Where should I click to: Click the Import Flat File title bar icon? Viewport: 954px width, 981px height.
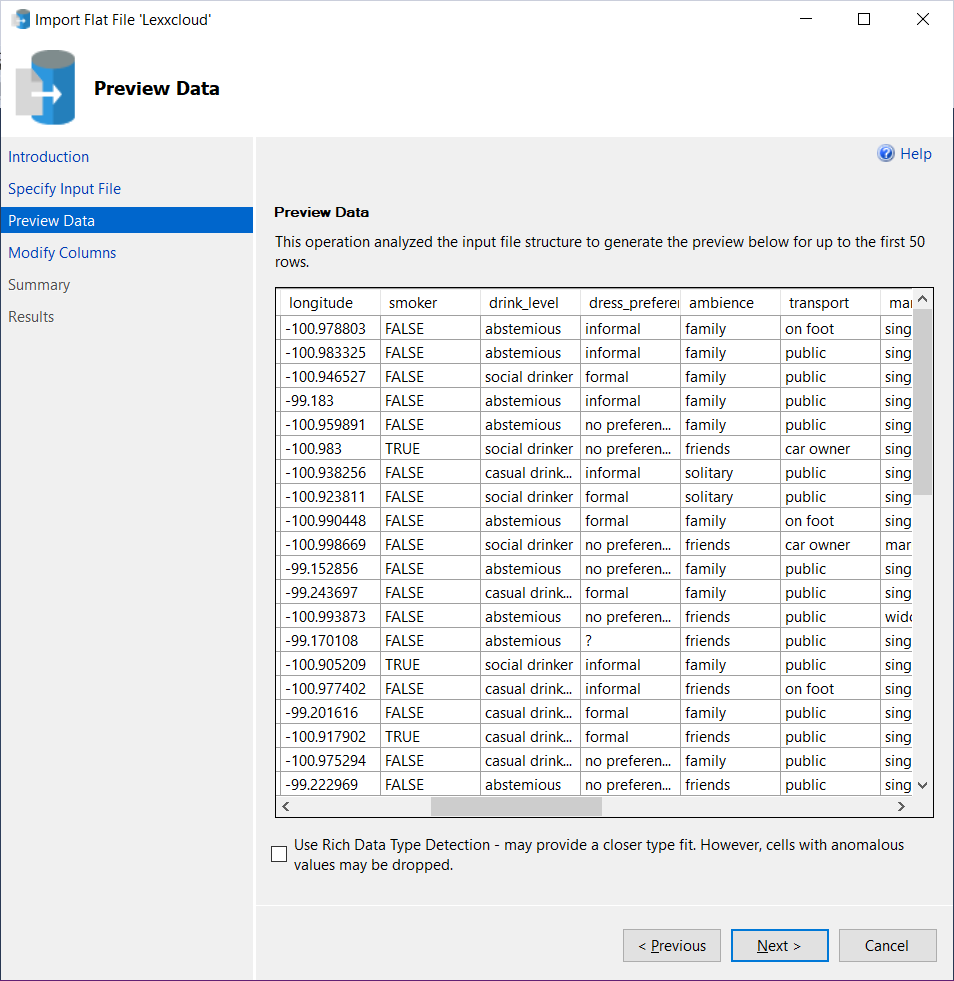(21, 19)
